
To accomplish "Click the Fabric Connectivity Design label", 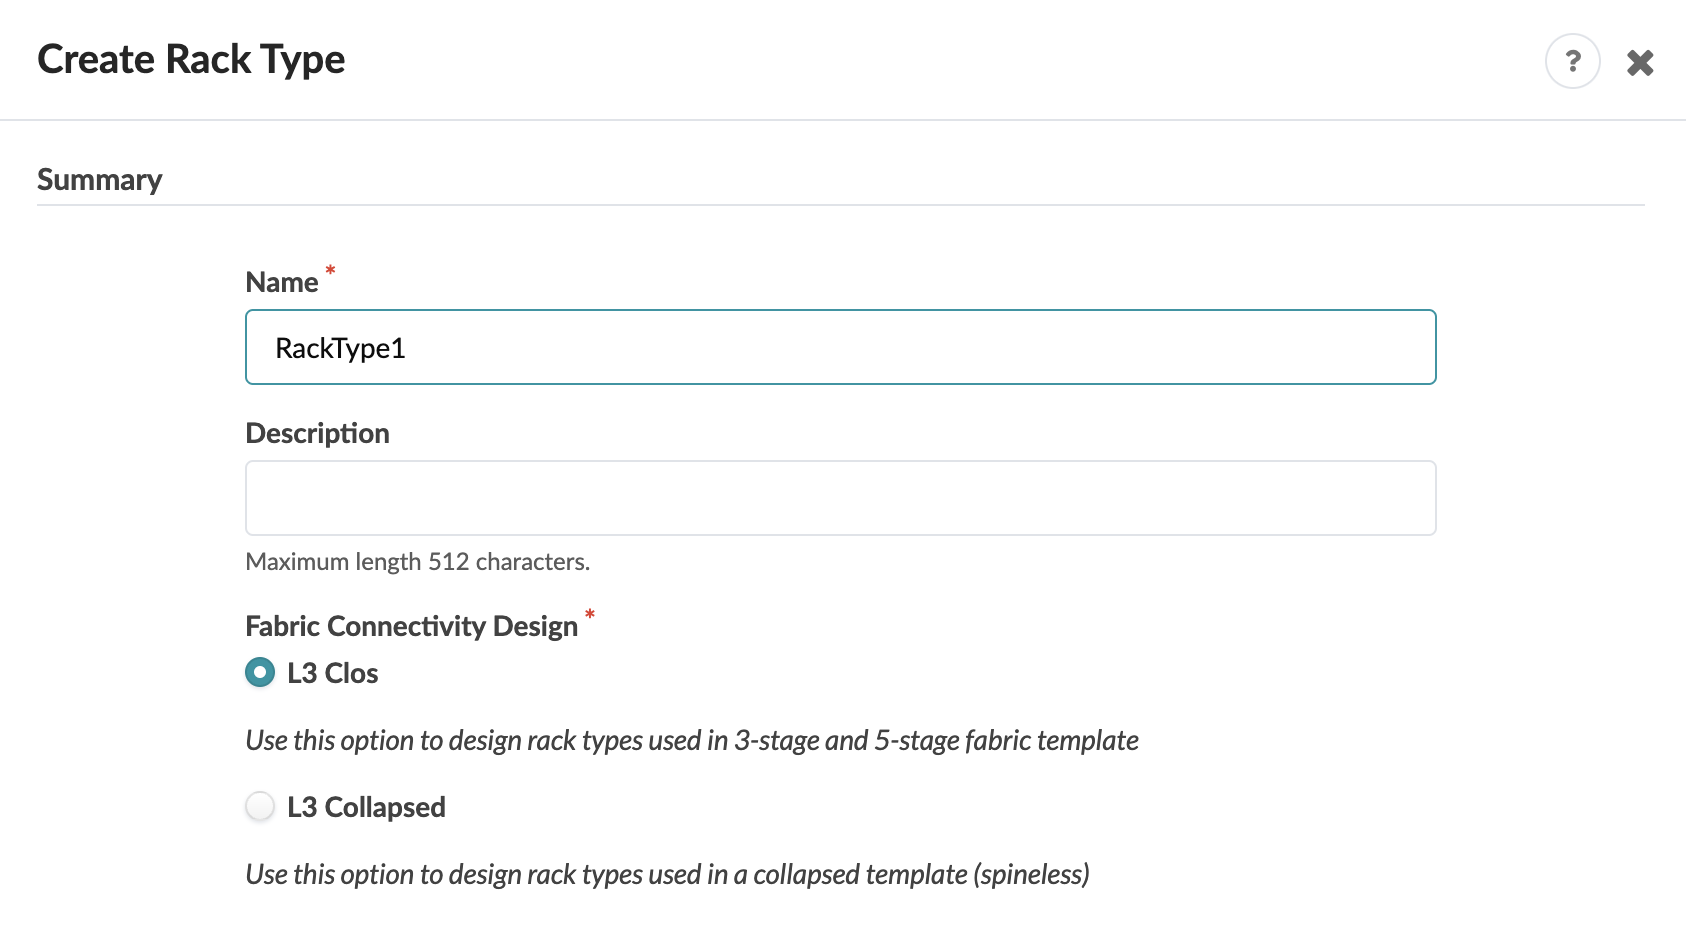I will (x=411, y=626).
